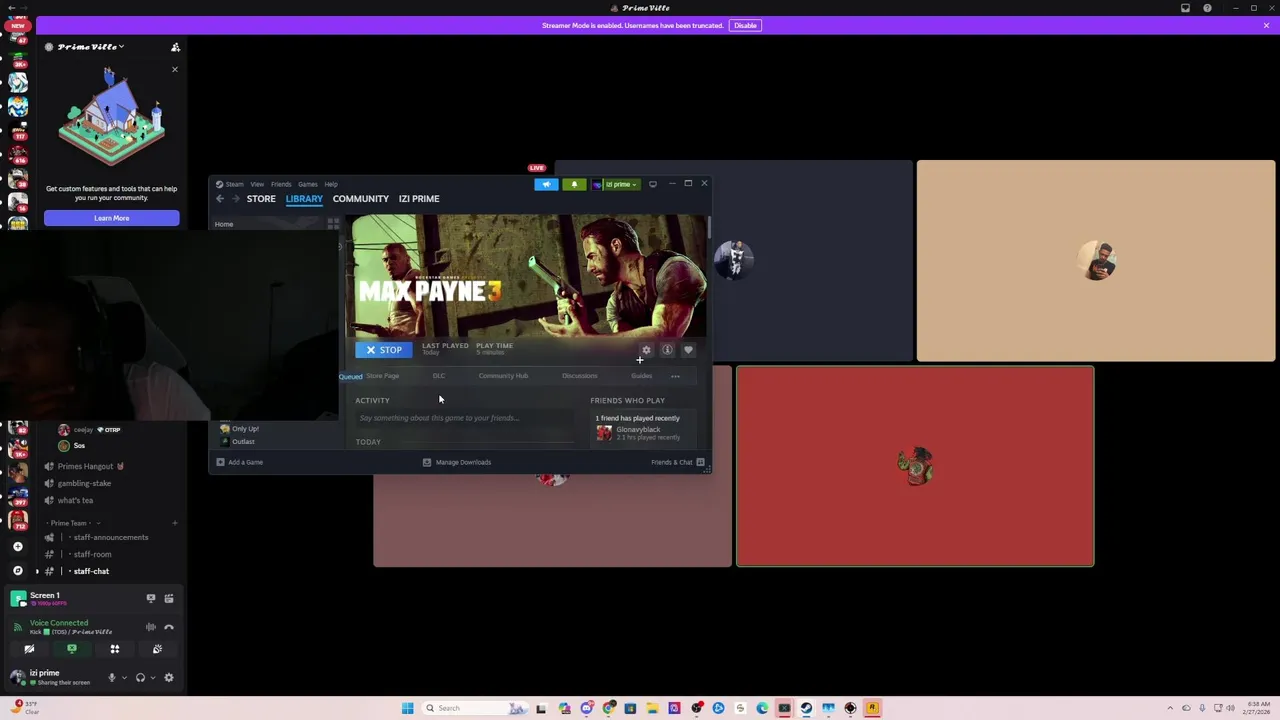Join Primes Hangout voice channel
The image size is (1280, 720).
tap(90, 466)
